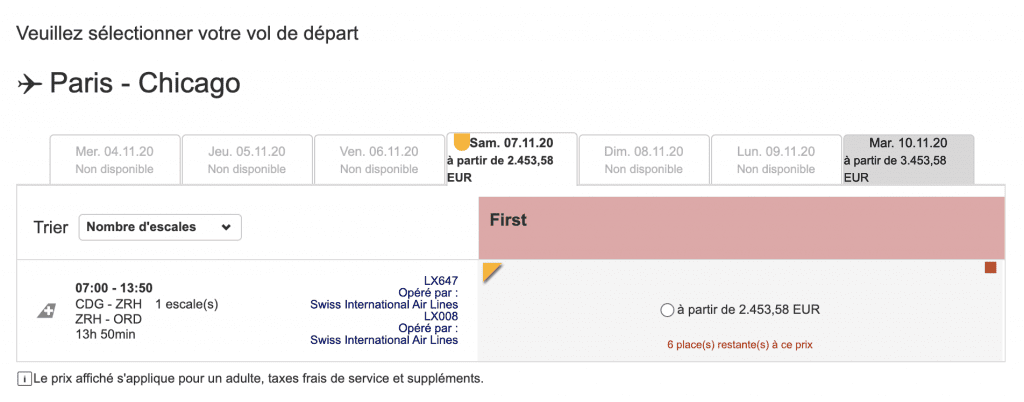Click the small red square in the fare cell
Screen dimensions: 1024x402
pos(991,268)
